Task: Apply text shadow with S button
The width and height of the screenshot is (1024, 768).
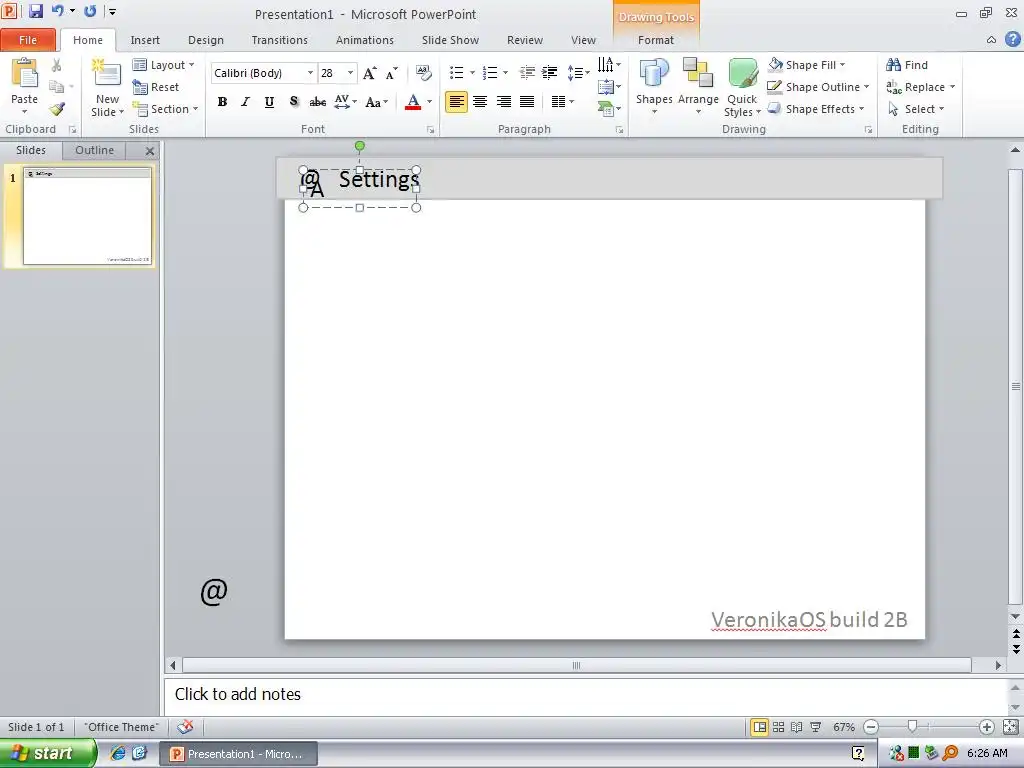Action: coord(294,102)
